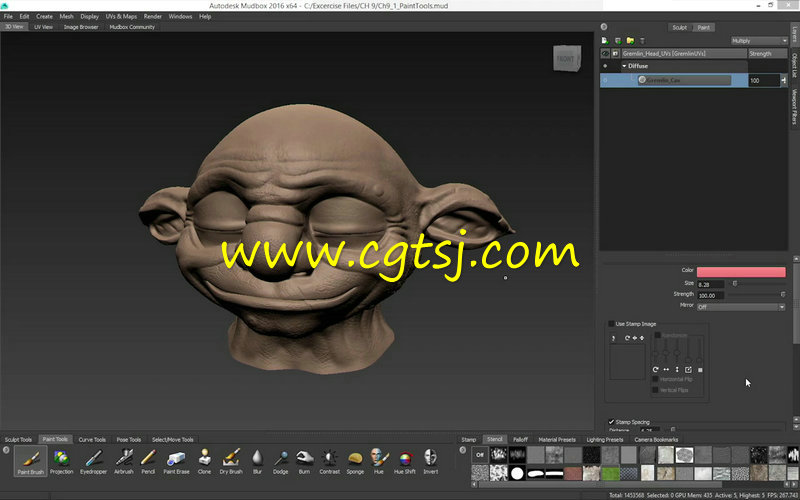The image size is (800, 500).
Task: Click the round arrow button atop layers panel
Action: tap(604, 27)
